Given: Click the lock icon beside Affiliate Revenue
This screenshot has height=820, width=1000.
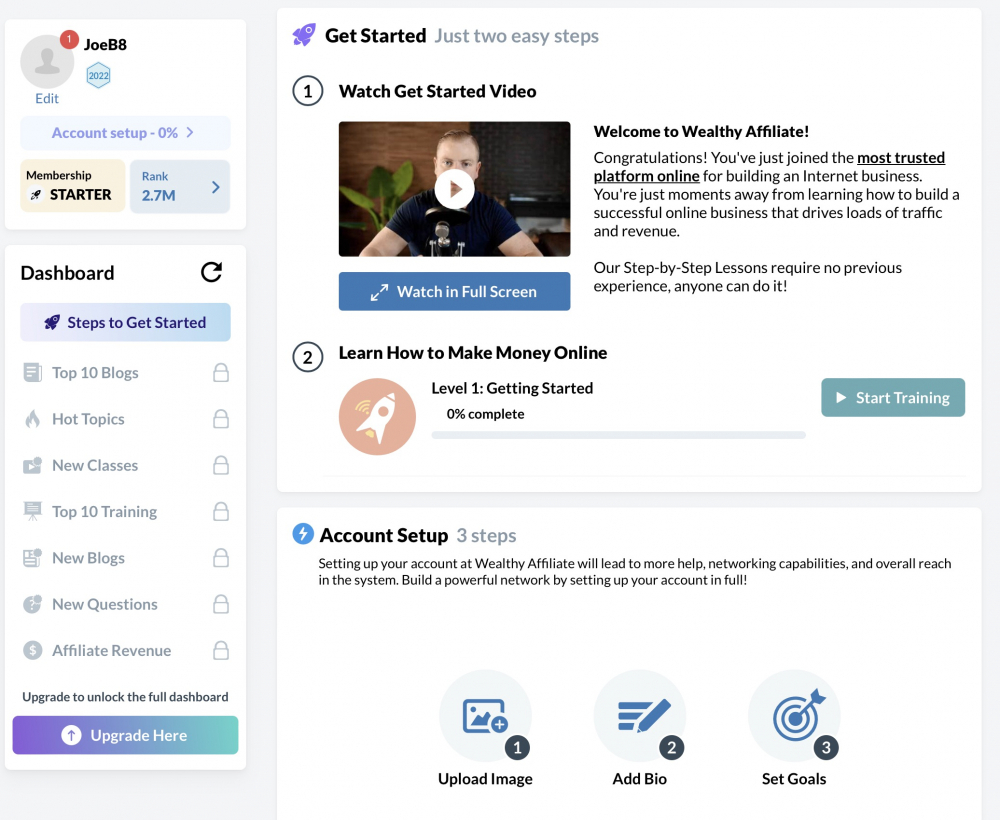Looking at the screenshot, I should click(221, 650).
